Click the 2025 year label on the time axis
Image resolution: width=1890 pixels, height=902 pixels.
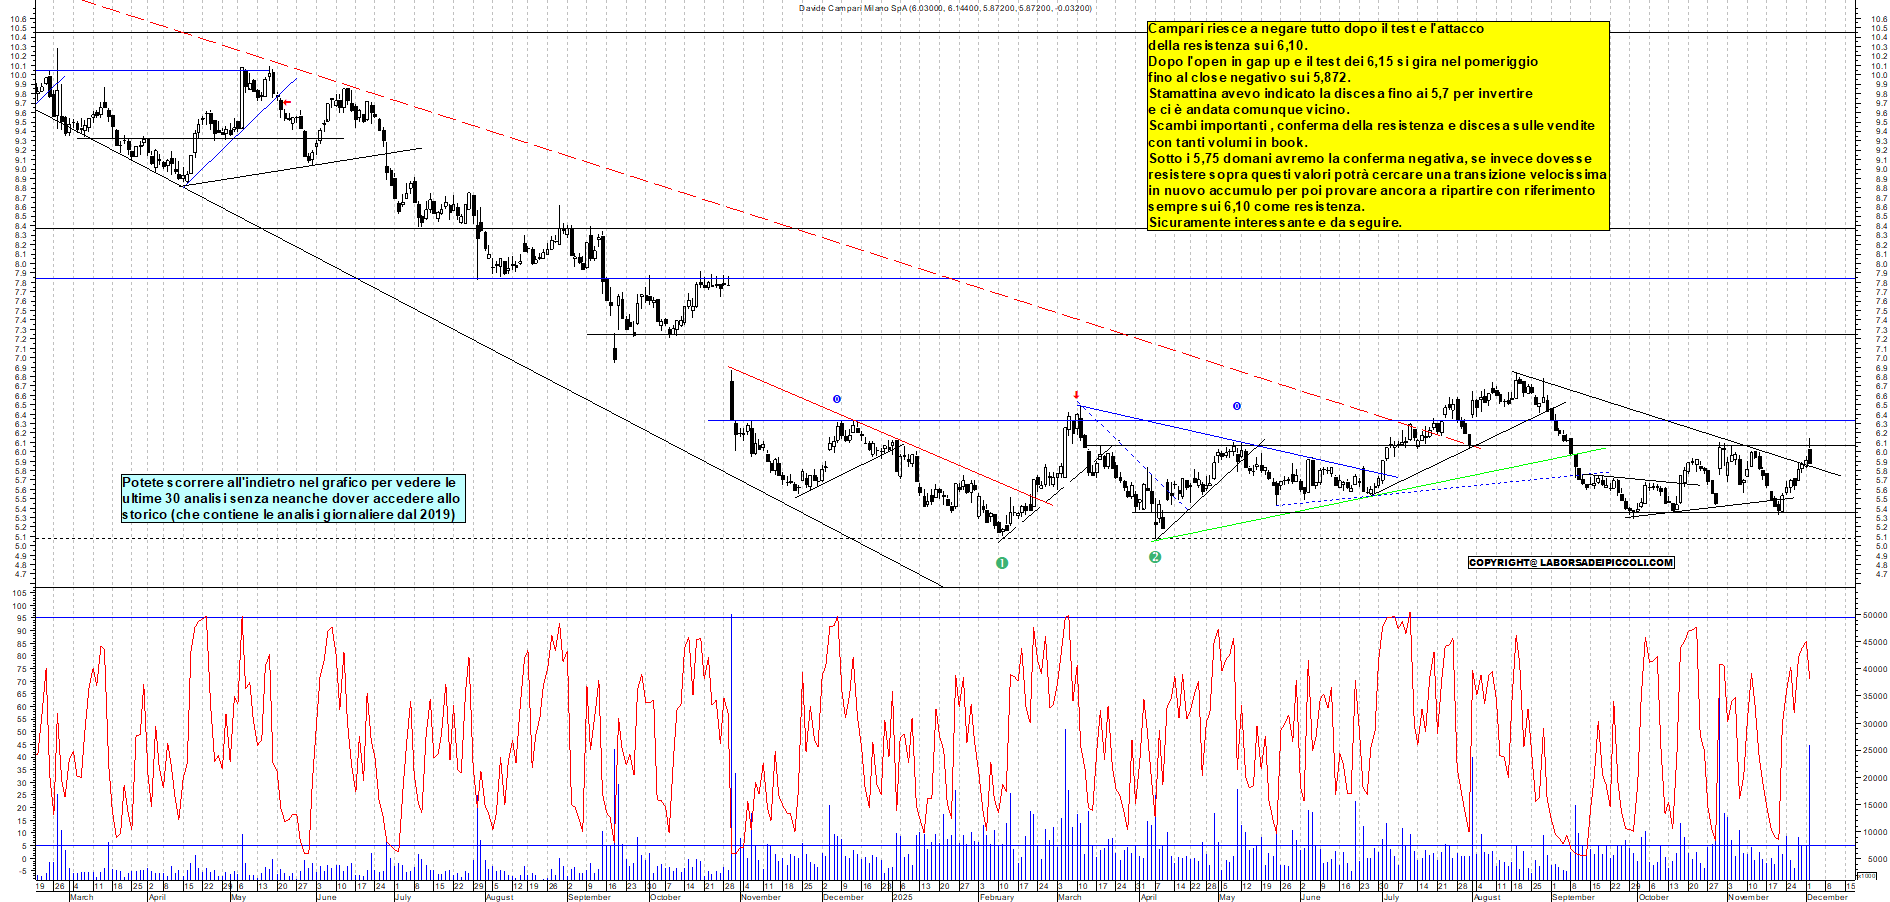click(903, 897)
